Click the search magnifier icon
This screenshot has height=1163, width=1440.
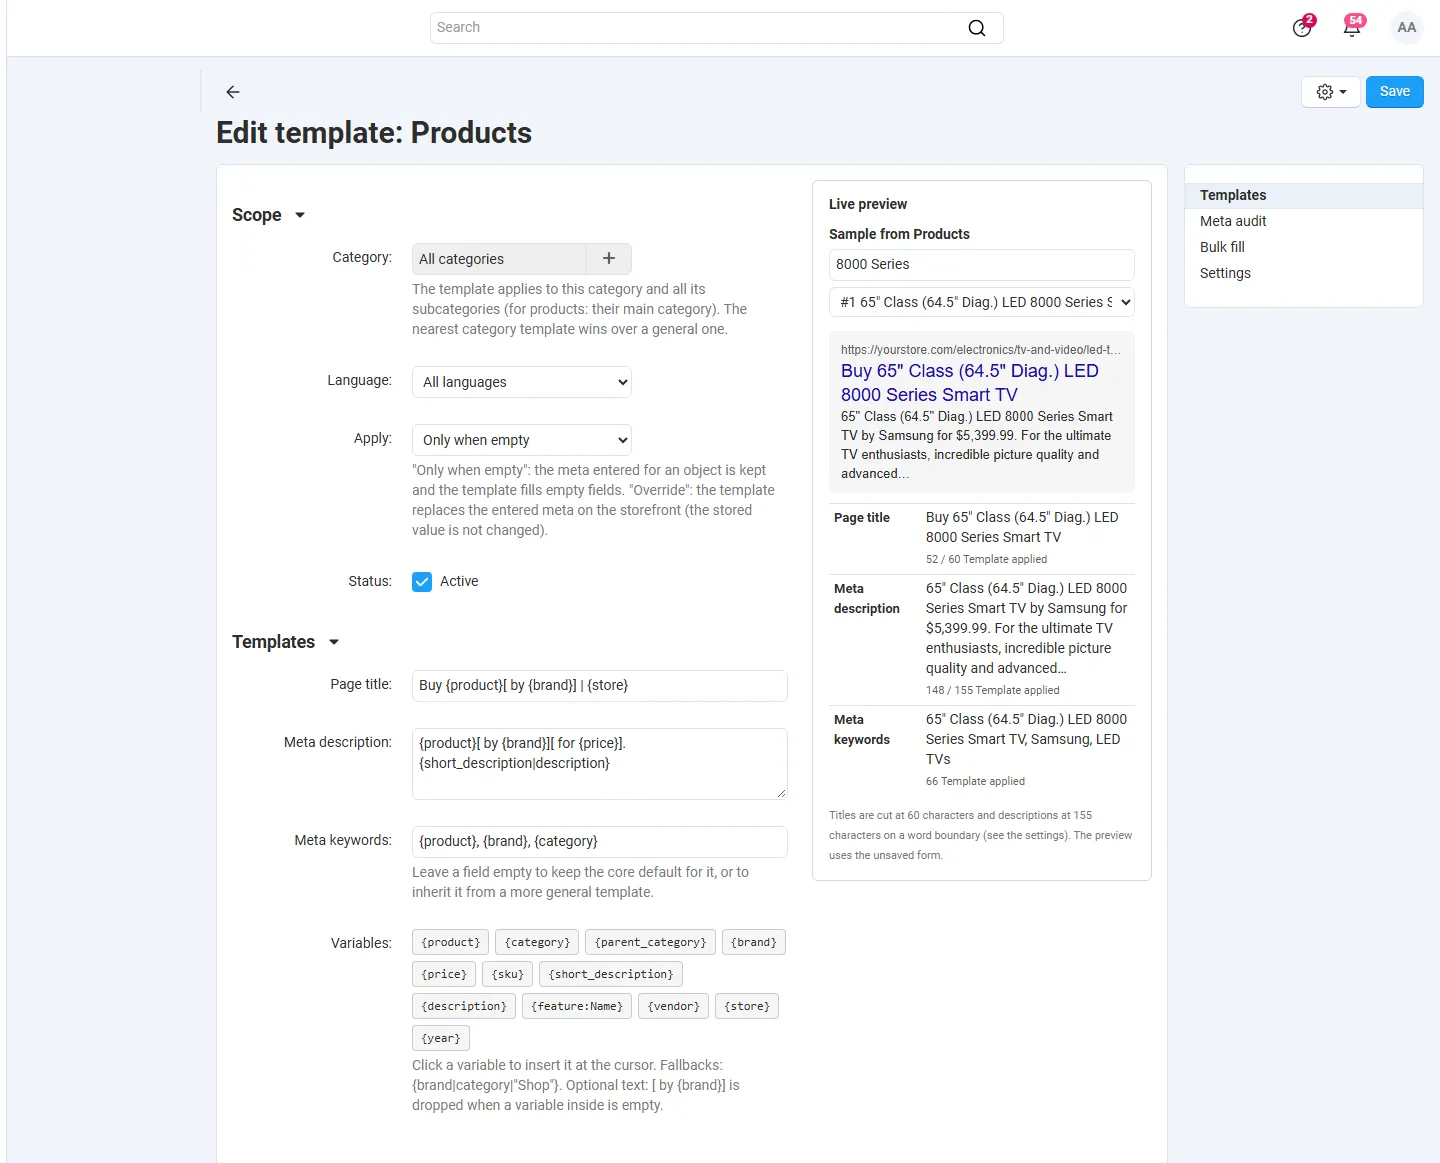(977, 28)
